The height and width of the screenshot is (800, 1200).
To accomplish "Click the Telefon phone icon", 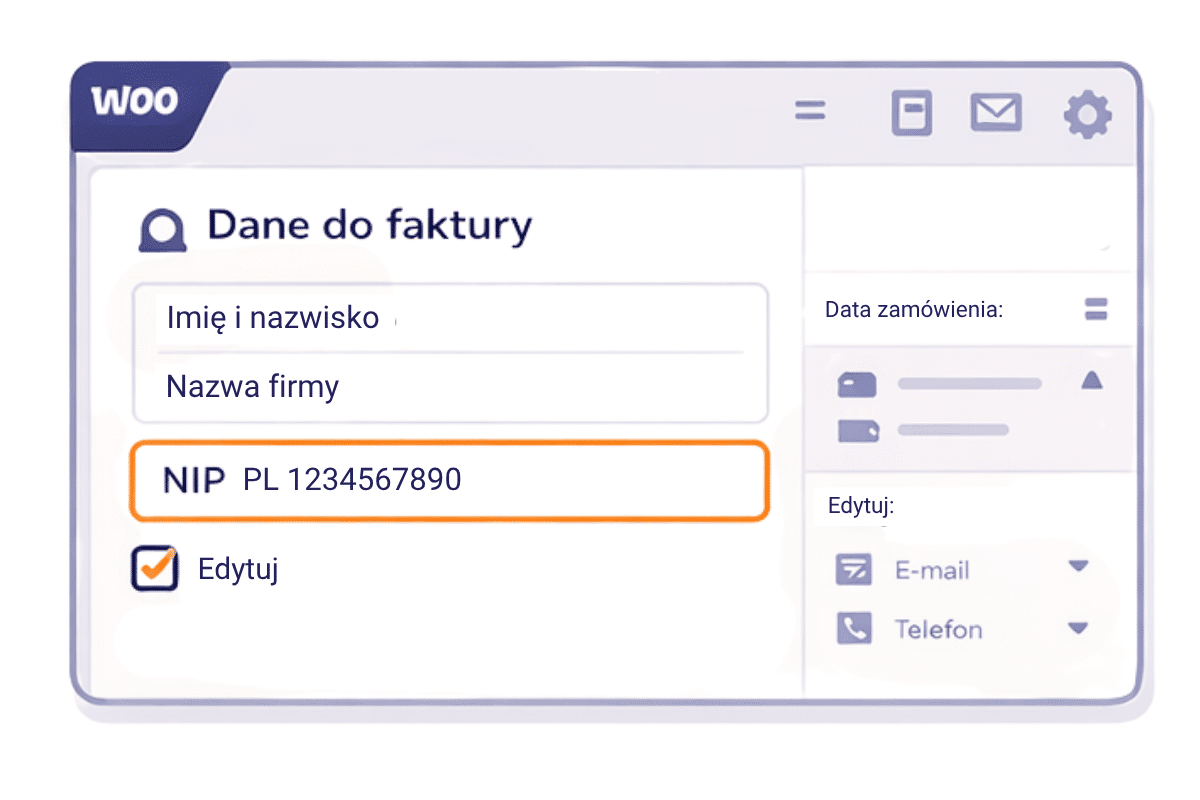I will (853, 628).
